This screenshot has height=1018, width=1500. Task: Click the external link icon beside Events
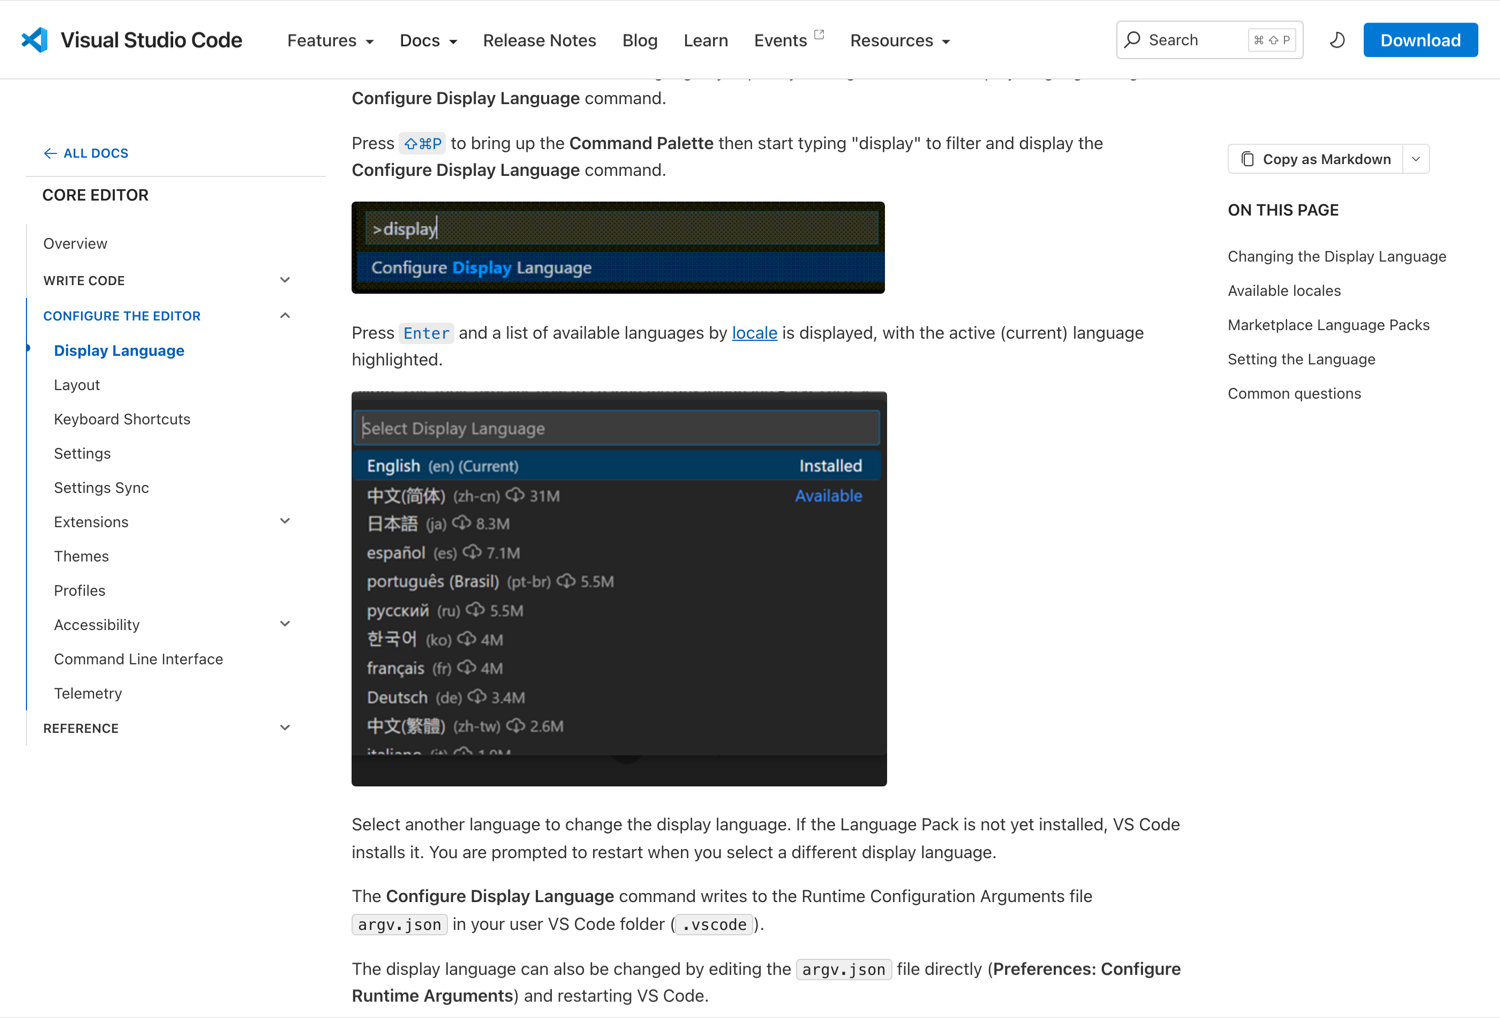[x=819, y=34]
